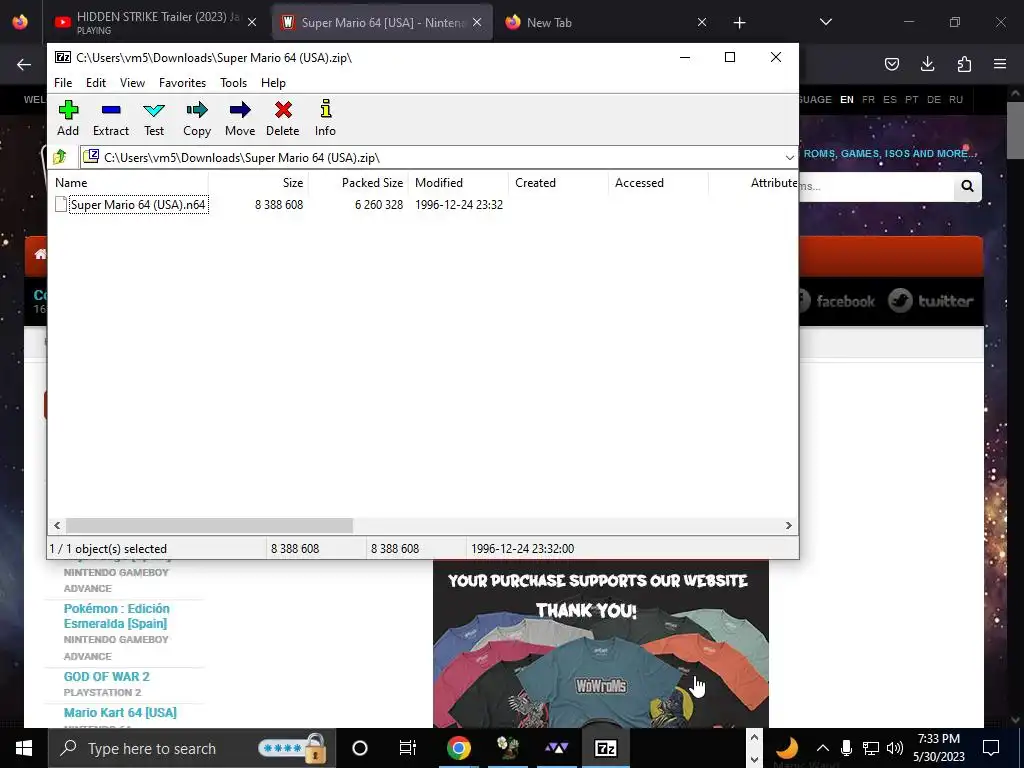Open the View menu
This screenshot has width=1024, height=768.
click(132, 83)
